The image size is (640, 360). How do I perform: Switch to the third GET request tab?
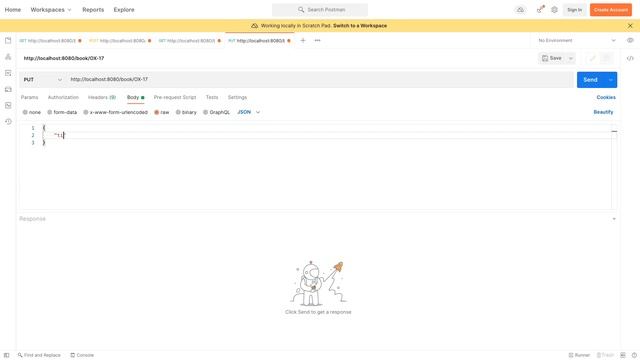tap(189, 41)
